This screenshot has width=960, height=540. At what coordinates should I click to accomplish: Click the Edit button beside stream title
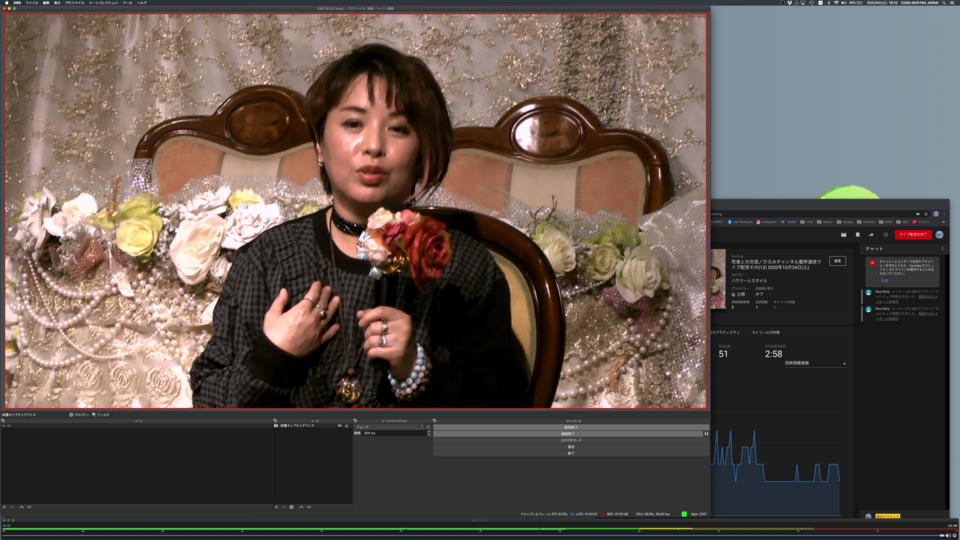(x=837, y=261)
